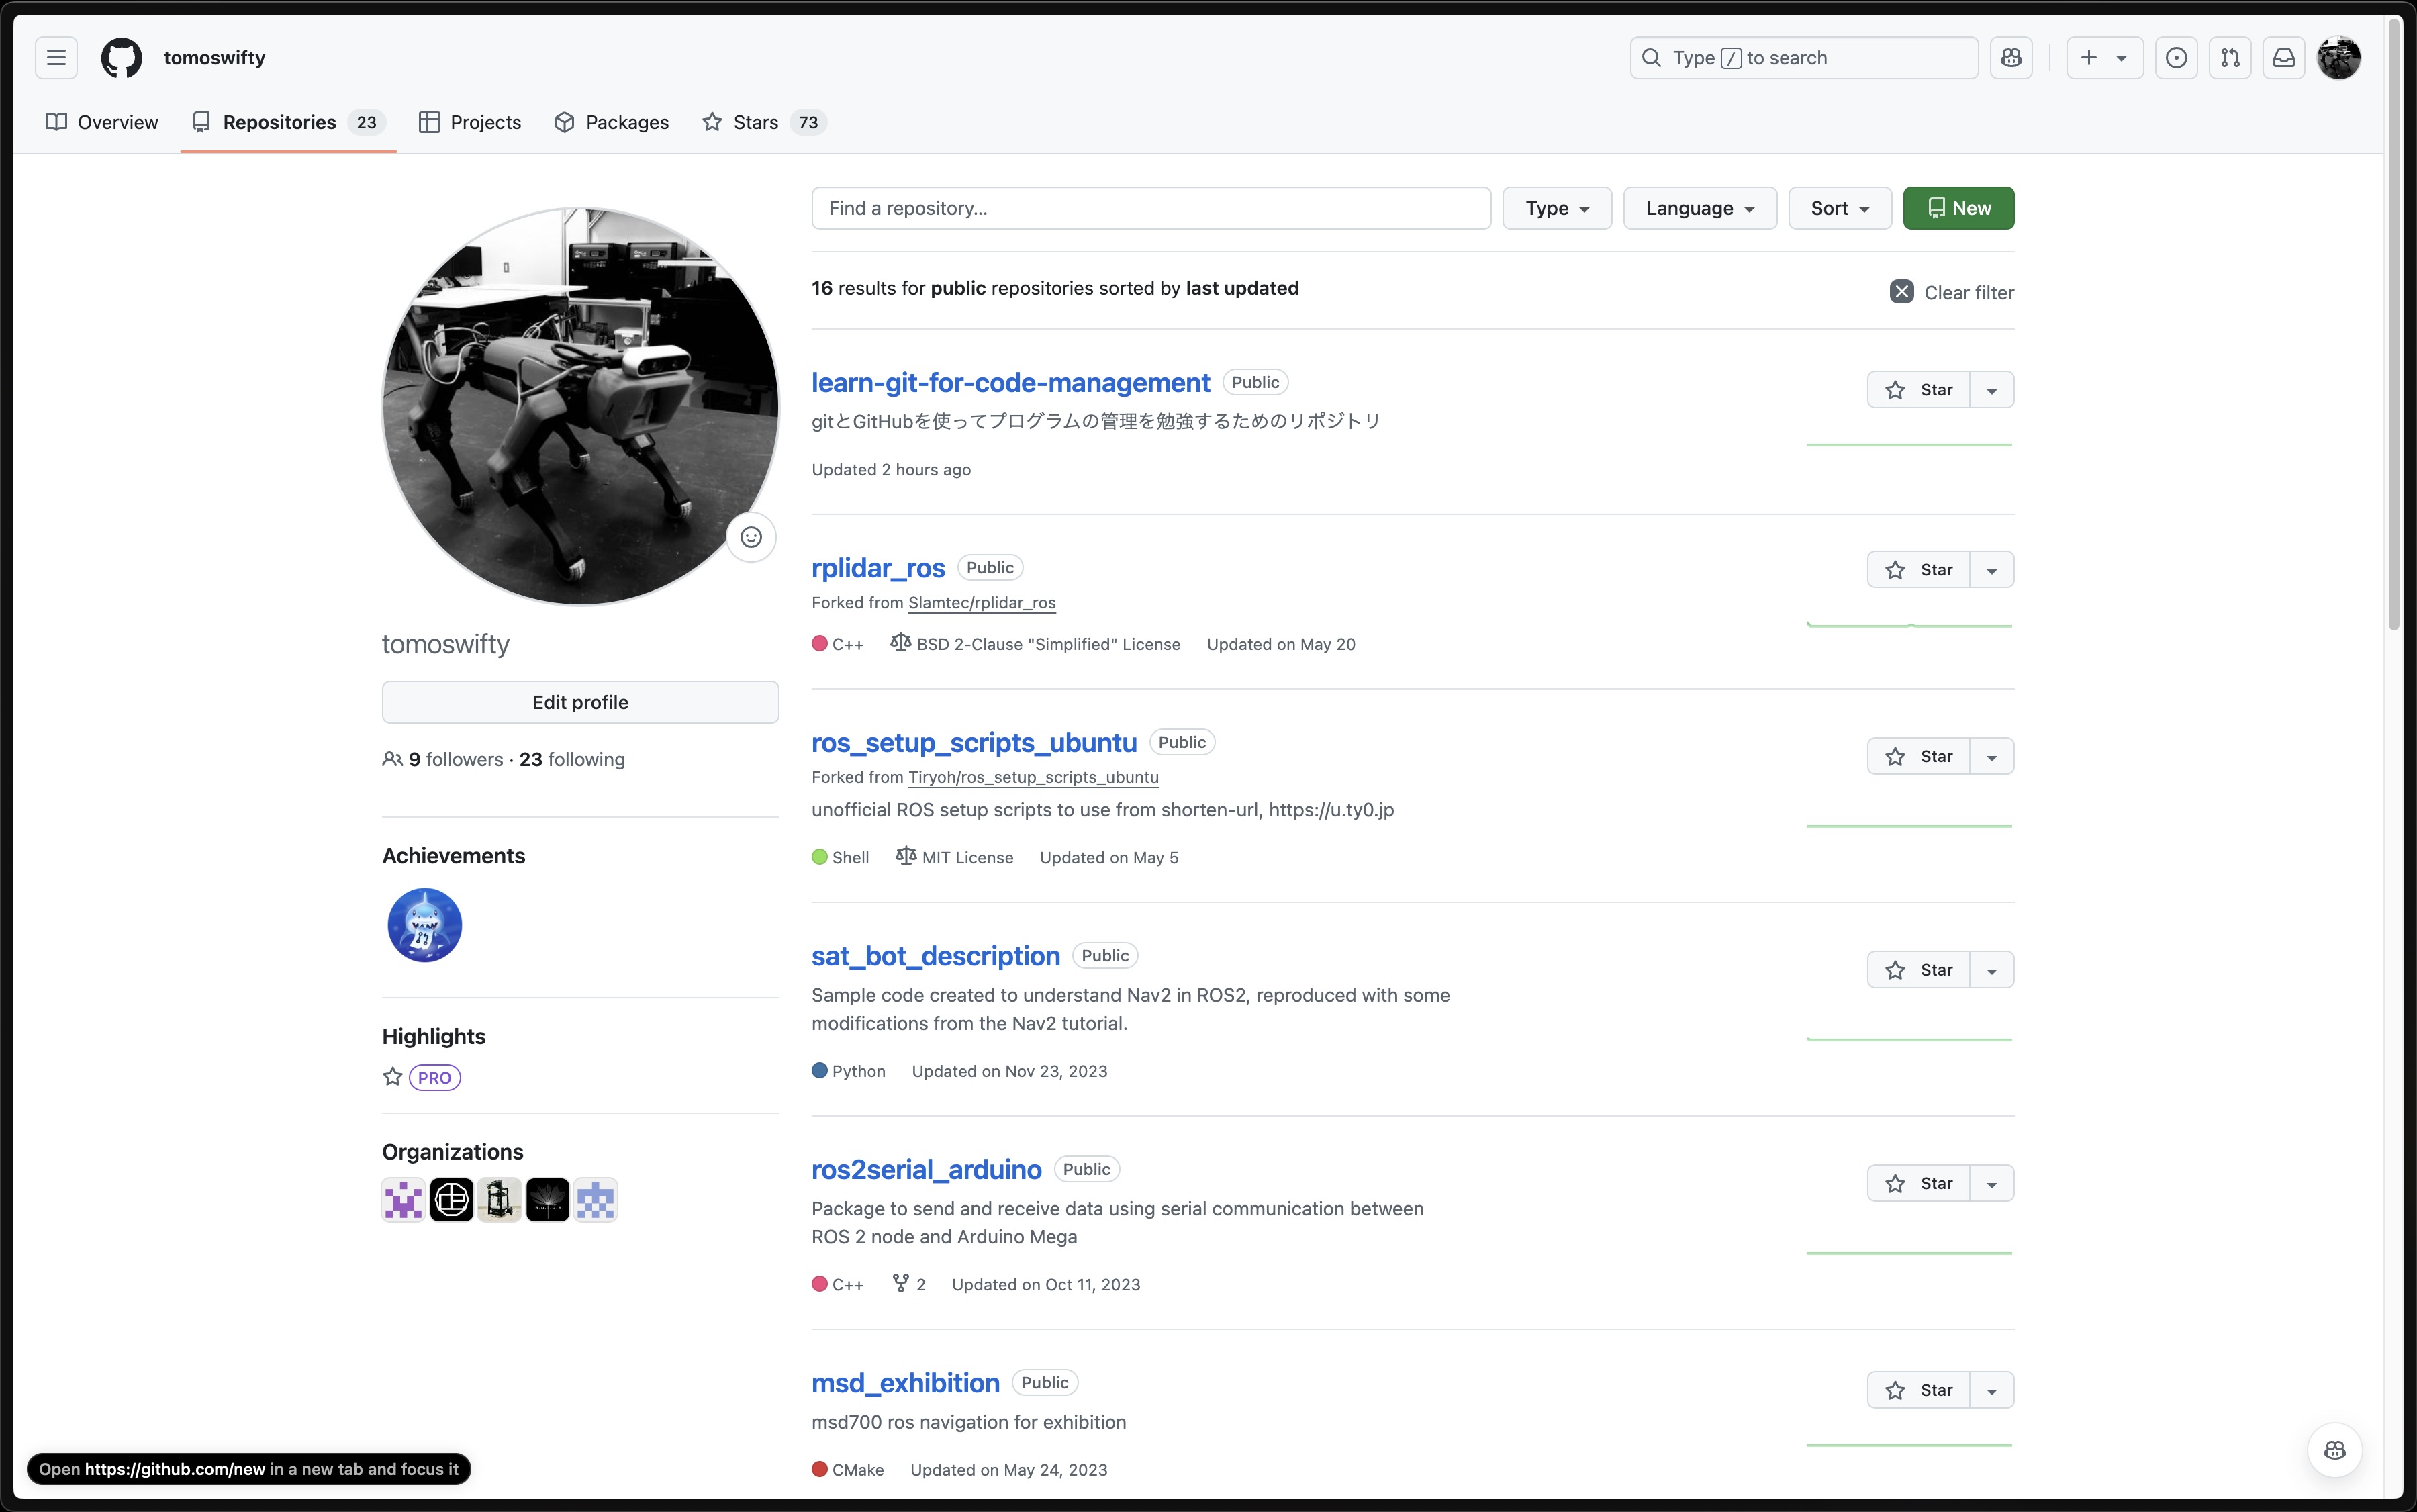Screen dimensions: 2417x1512
Task: Open the Type filter dropdown
Action: [x=1556, y=208]
